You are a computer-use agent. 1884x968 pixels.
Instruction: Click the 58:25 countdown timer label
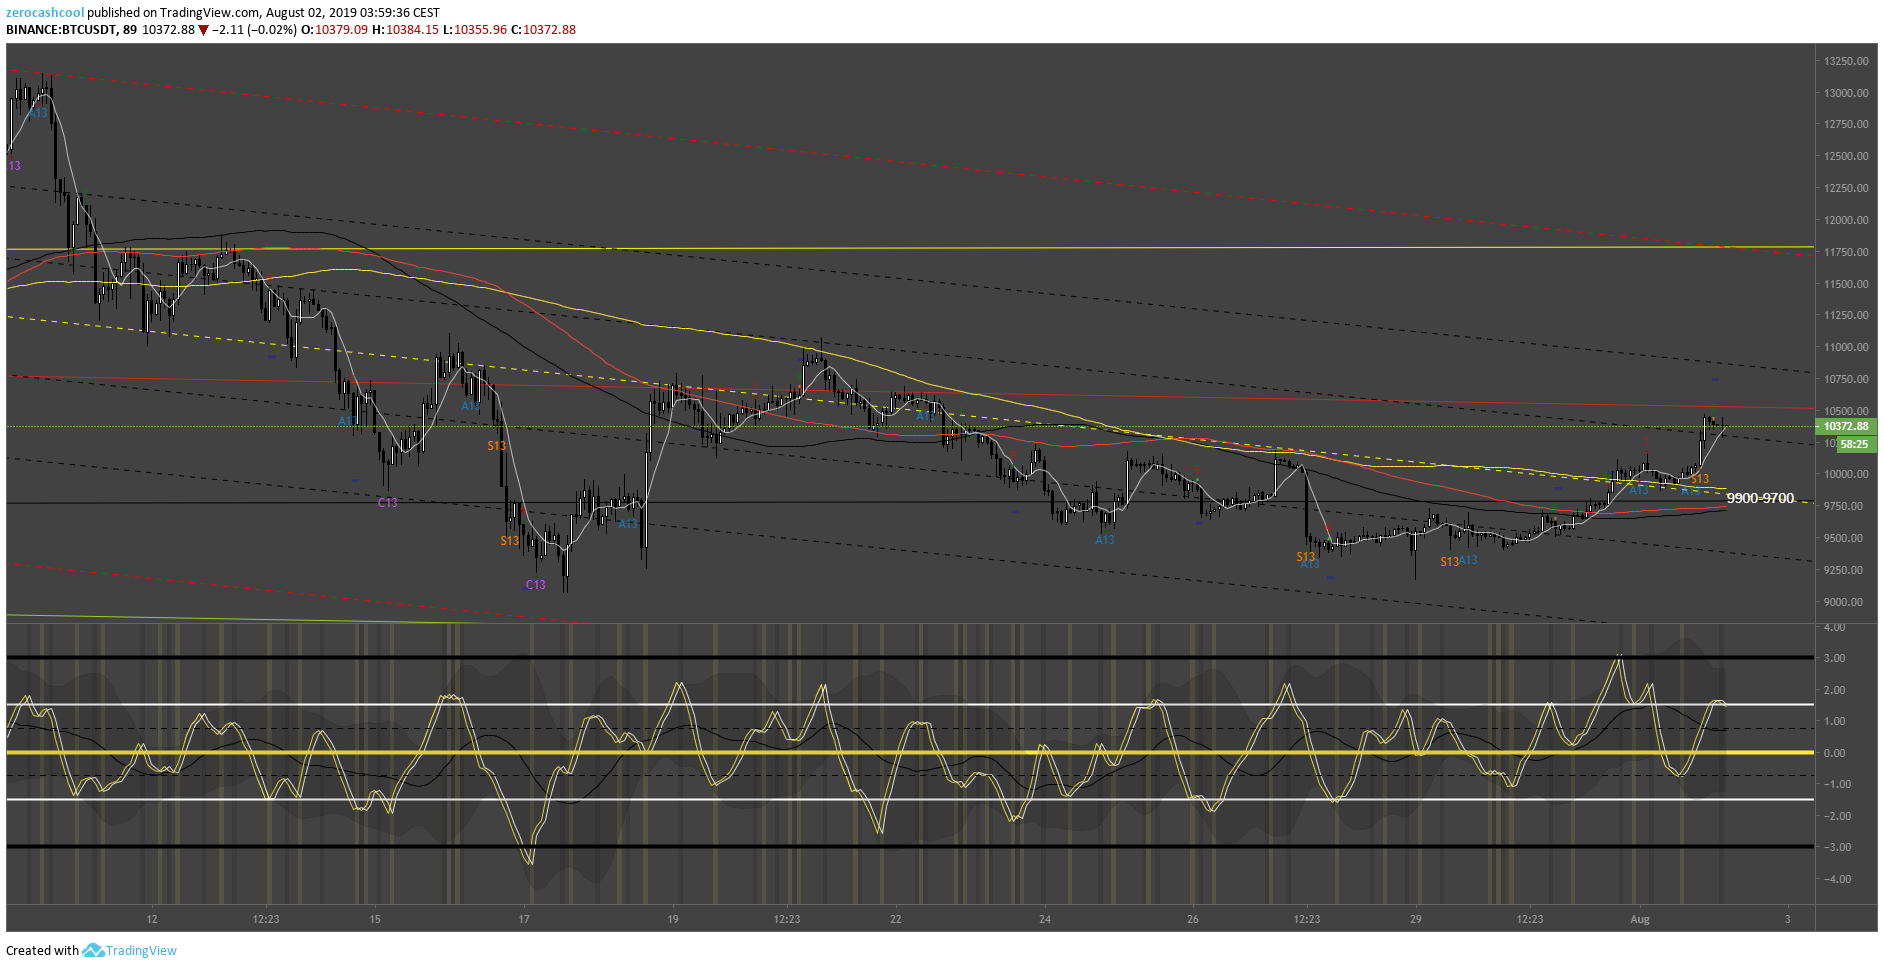1855,444
